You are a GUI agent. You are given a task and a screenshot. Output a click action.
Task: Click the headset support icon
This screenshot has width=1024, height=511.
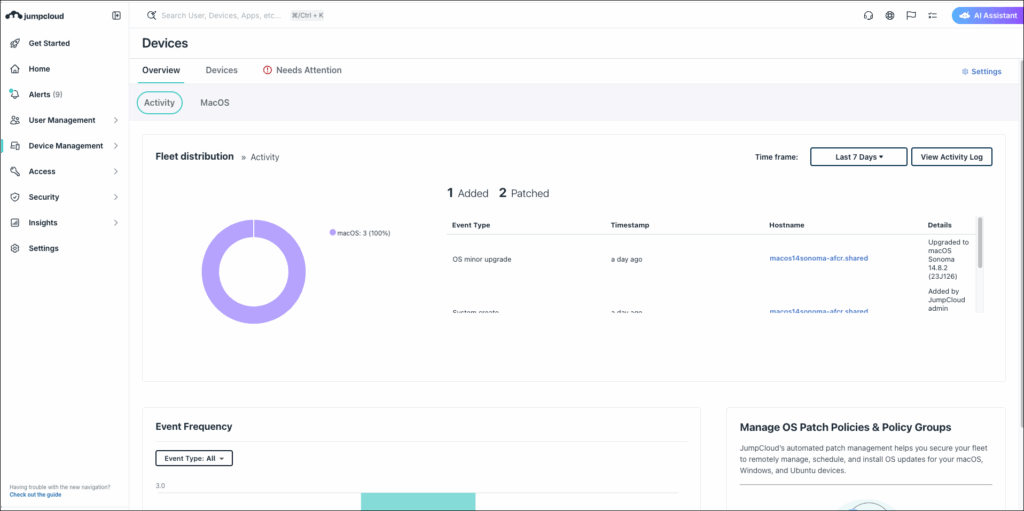(868, 16)
